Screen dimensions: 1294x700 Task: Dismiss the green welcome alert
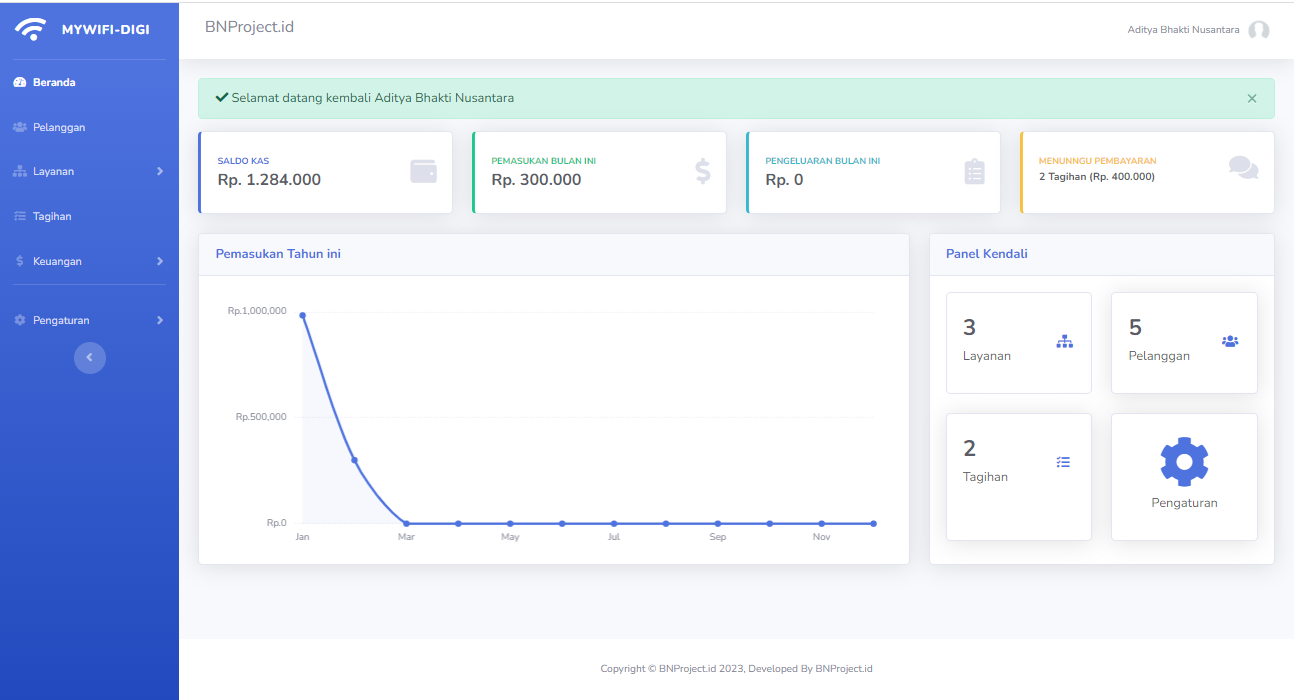click(1252, 99)
